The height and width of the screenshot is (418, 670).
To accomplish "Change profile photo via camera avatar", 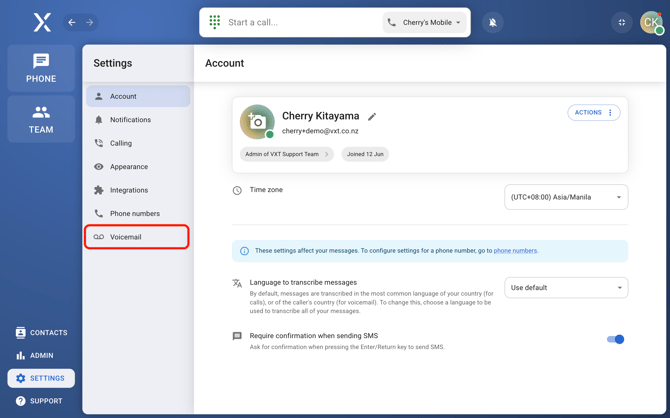I will tap(257, 121).
